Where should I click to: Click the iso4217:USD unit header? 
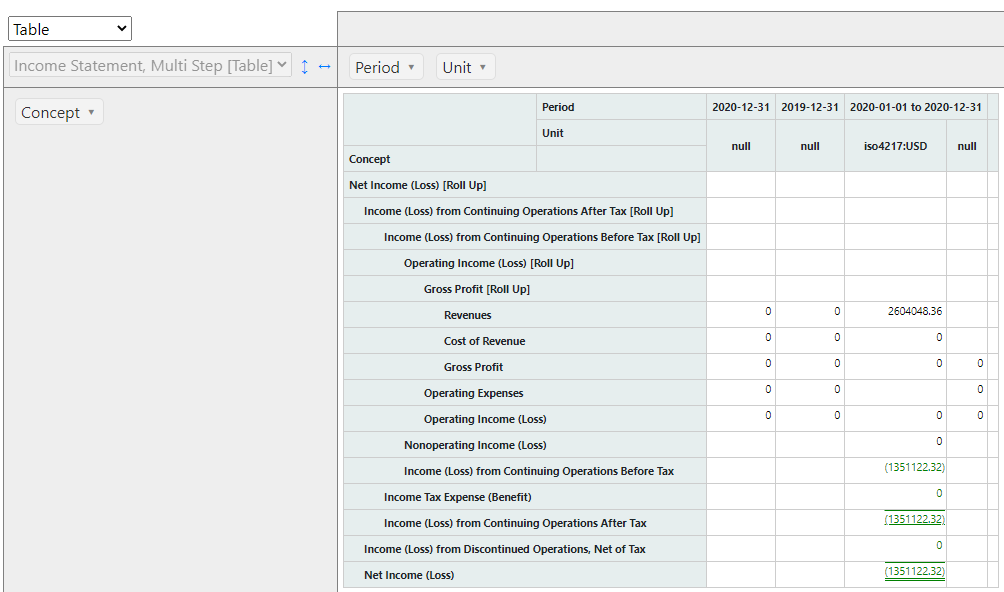(x=895, y=146)
